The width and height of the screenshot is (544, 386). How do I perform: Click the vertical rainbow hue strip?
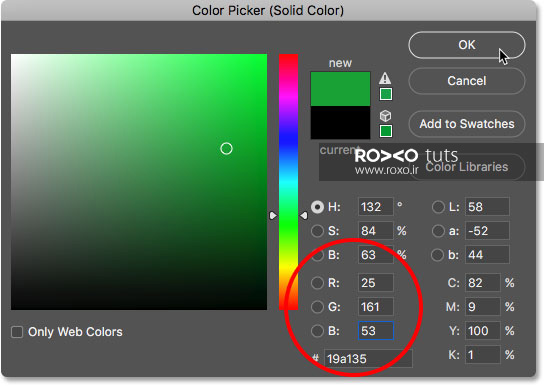(288, 182)
